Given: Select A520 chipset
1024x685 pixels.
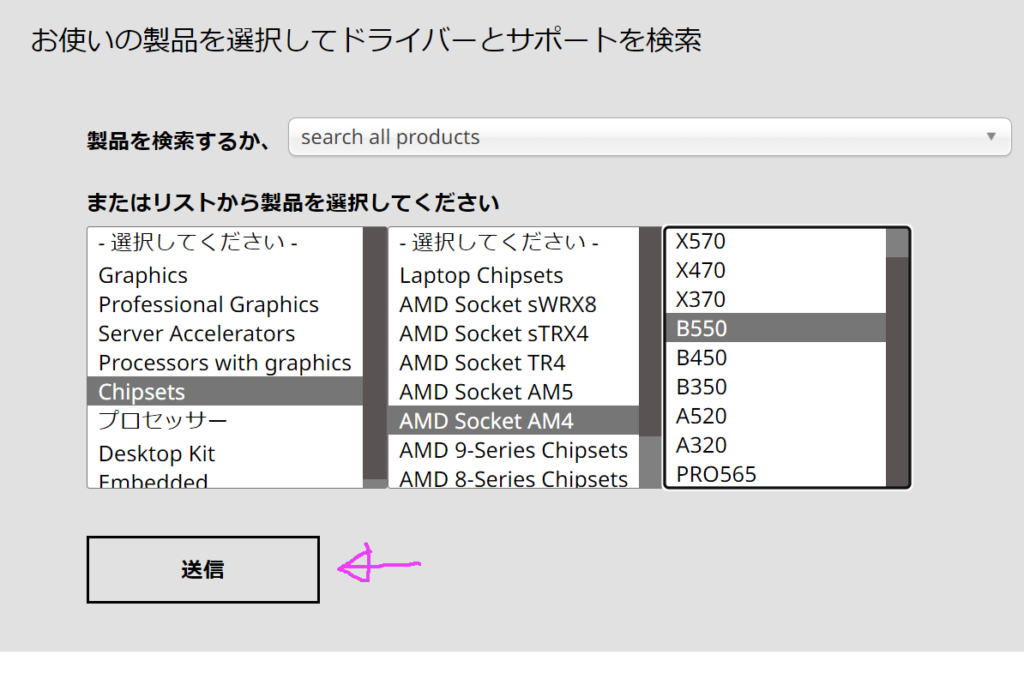Looking at the screenshot, I should [x=776, y=415].
